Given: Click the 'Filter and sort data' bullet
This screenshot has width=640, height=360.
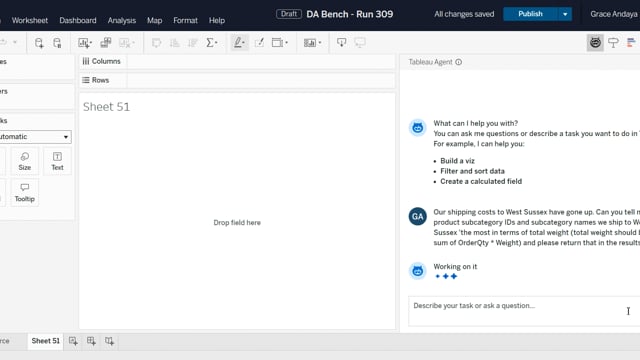Looking at the screenshot, I should pyautogui.click(x=472, y=171).
